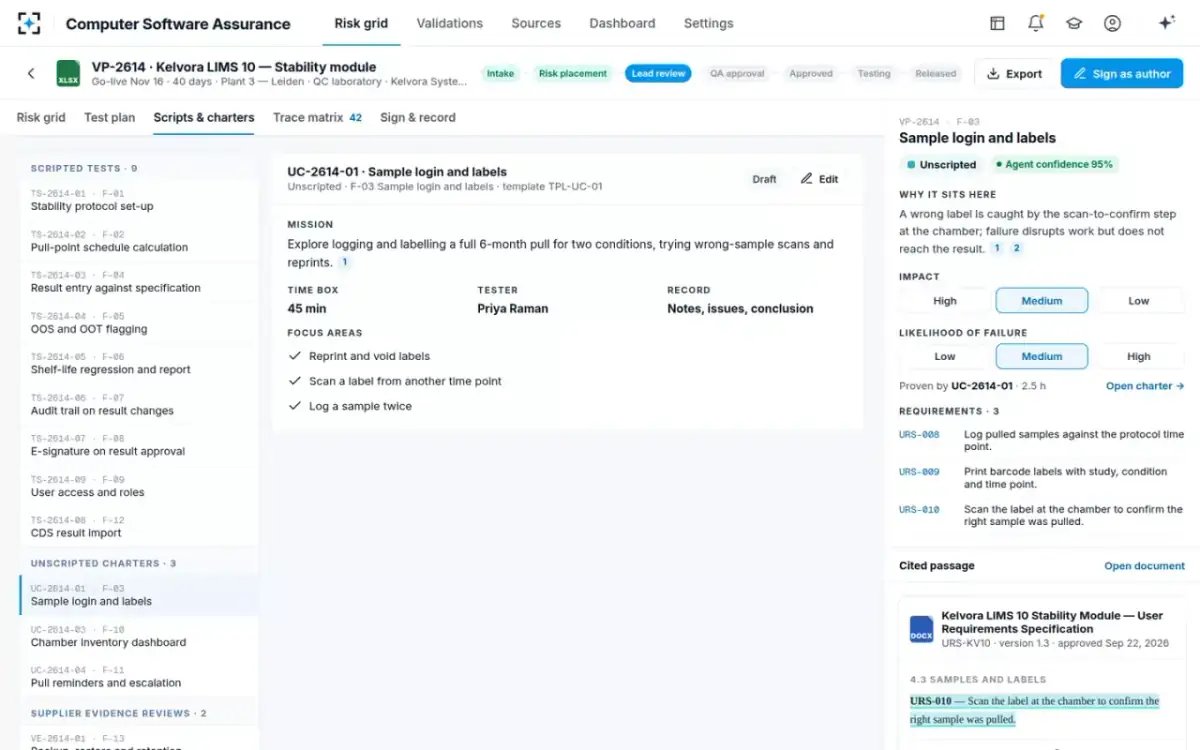The width and height of the screenshot is (1200, 750).
Task: Switch to the Test plan sub-tab
Action: point(109,117)
